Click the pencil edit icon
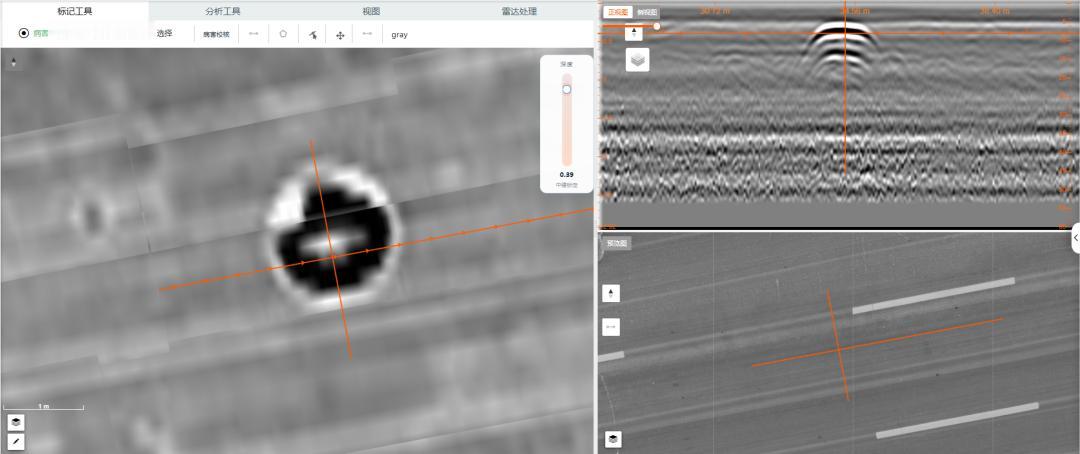This screenshot has width=1080, height=454. click(x=16, y=441)
